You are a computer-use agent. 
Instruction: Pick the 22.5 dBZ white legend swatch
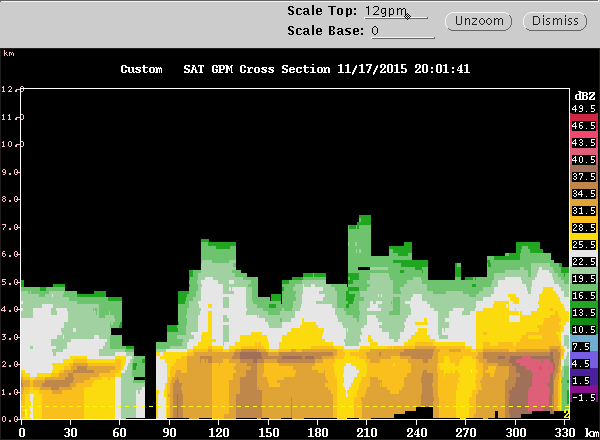tap(583, 261)
